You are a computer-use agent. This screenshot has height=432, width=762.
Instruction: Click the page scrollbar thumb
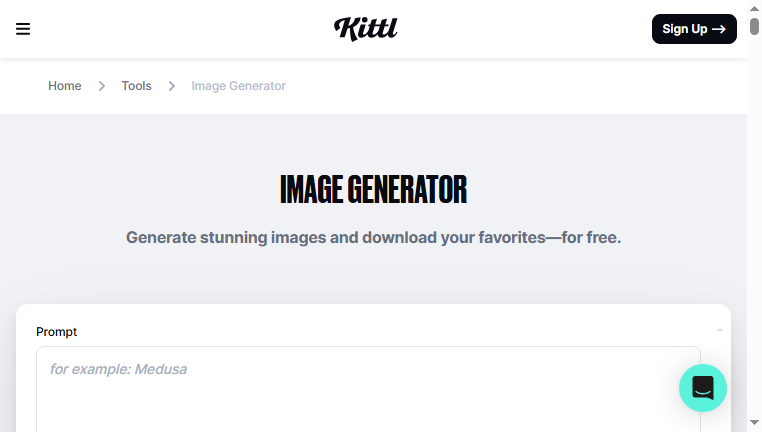click(x=754, y=26)
